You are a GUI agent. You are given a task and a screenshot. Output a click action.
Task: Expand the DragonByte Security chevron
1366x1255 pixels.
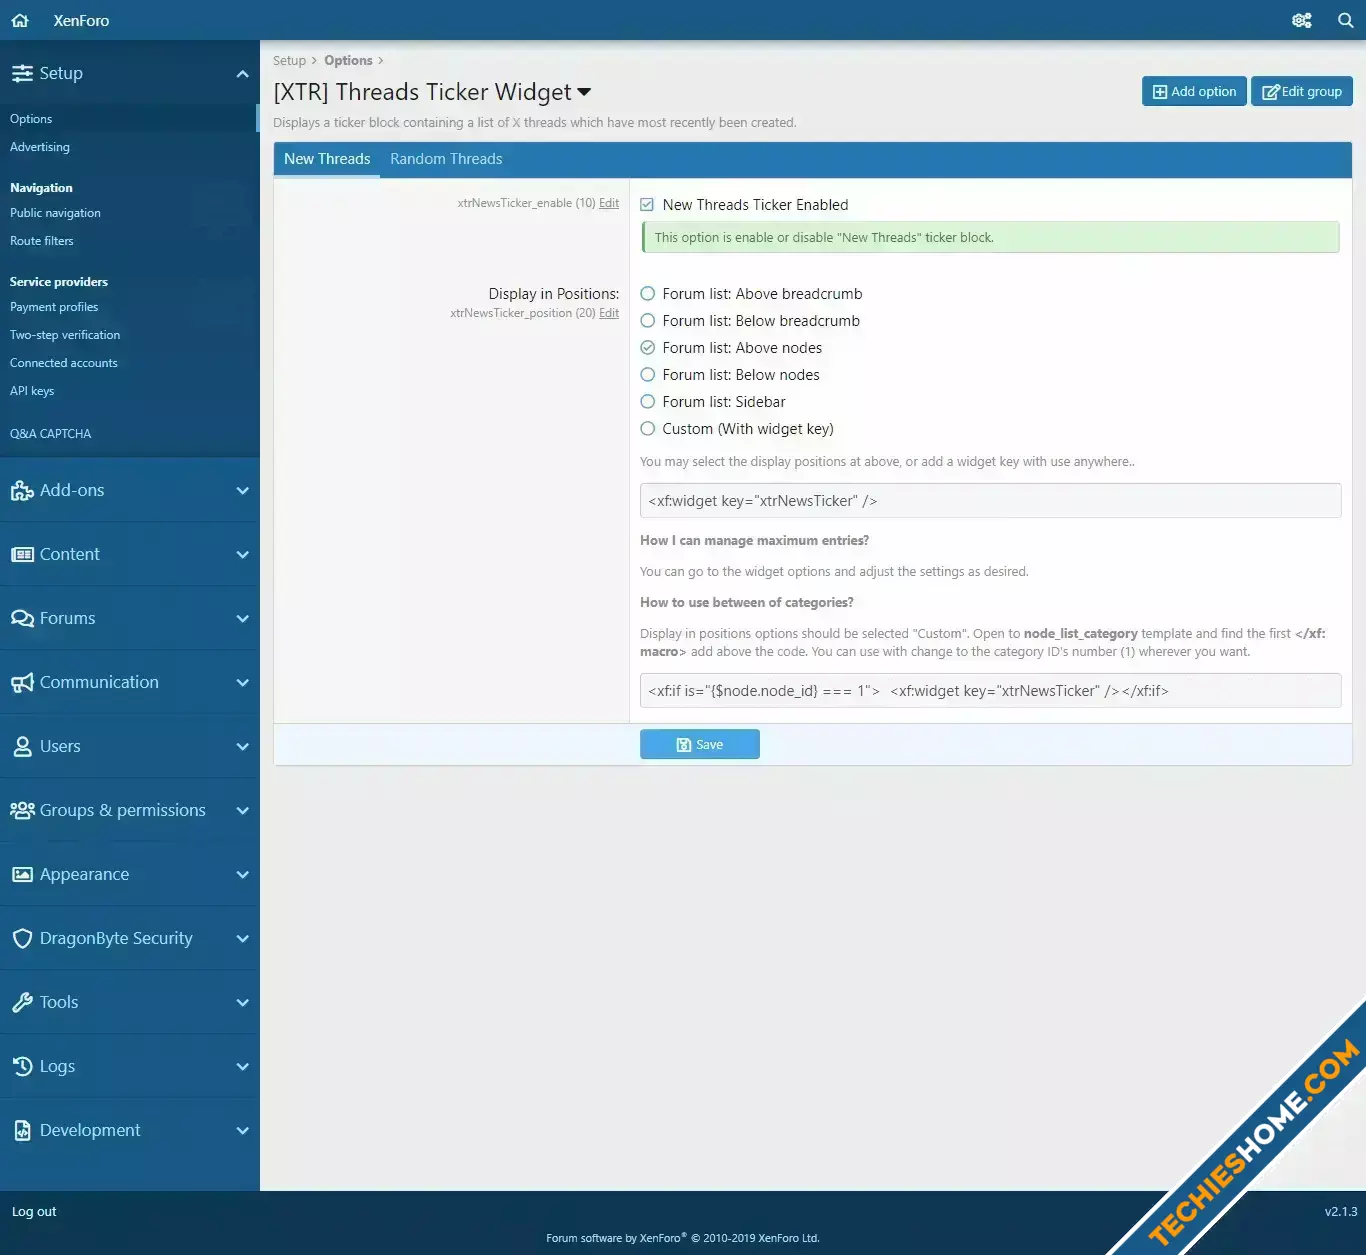click(x=242, y=938)
